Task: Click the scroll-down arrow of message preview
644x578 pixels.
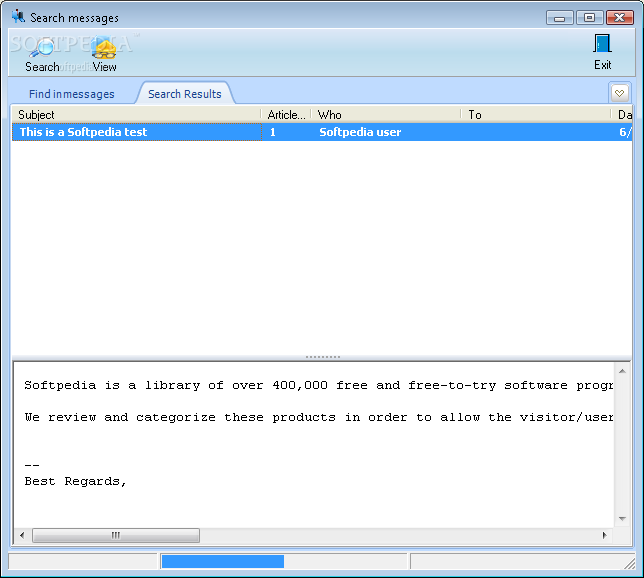Action: [622, 519]
